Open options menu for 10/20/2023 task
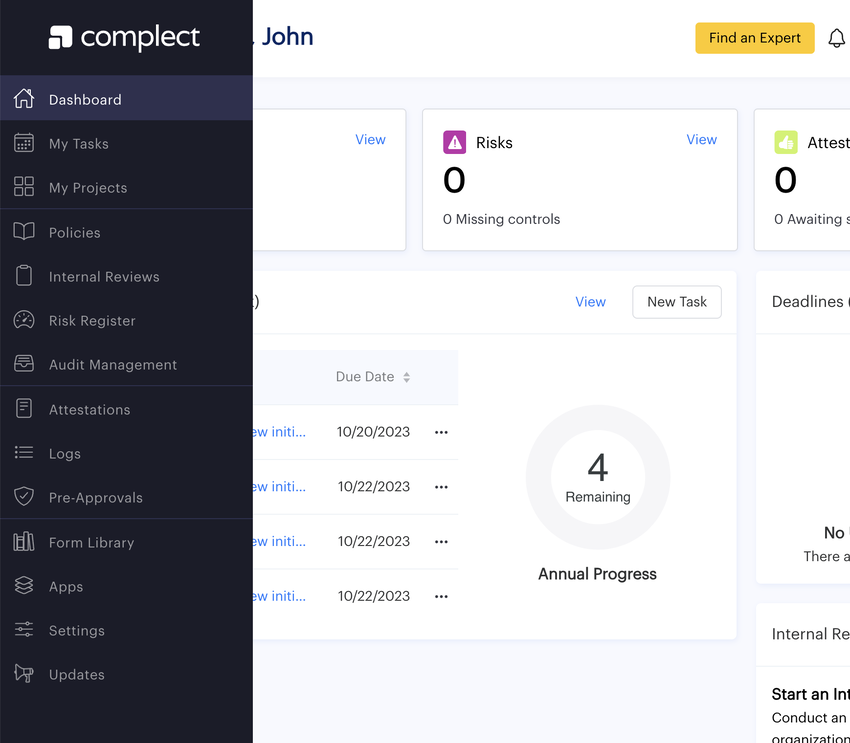The height and width of the screenshot is (743, 850). point(441,432)
